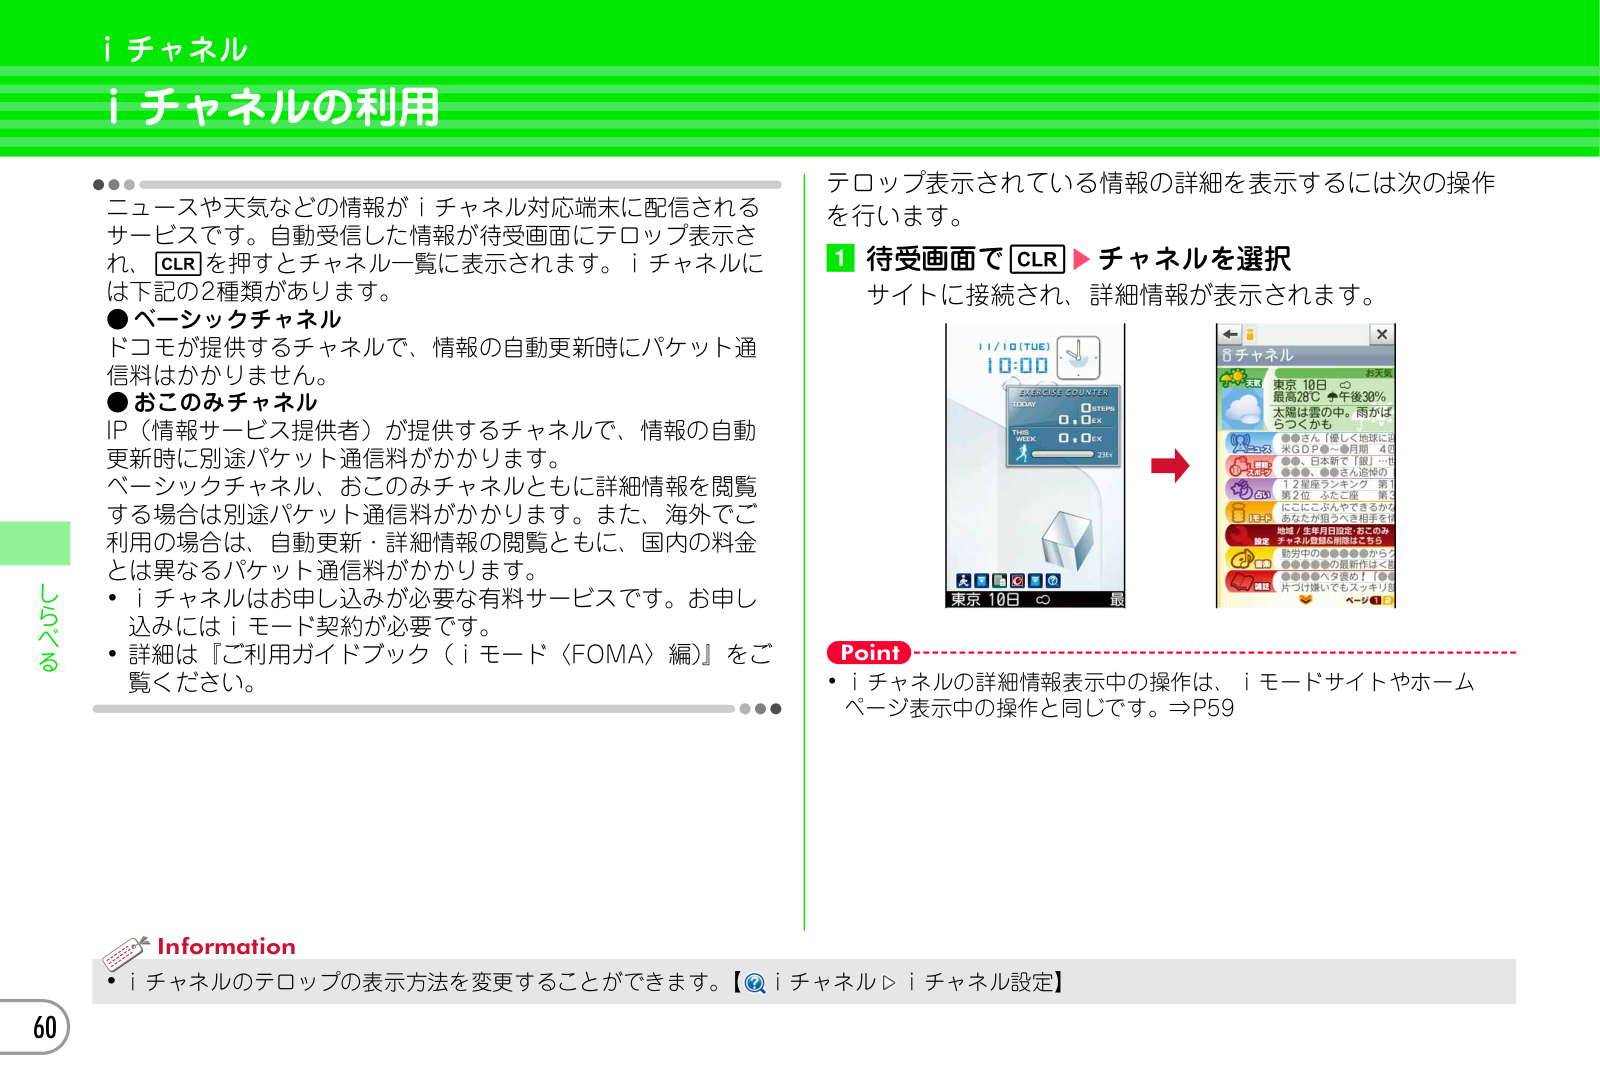Tap the question-mark icon in standby status row
Viewport: 1600px width, 1089px height.
click(1053, 581)
